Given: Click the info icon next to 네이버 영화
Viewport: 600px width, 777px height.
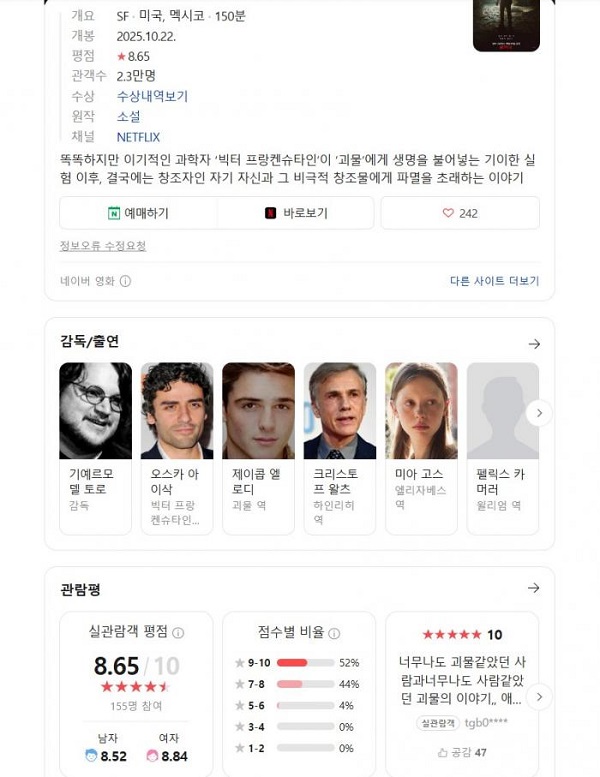Looking at the screenshot, I should pyautogui.click(x=125, y=281).
